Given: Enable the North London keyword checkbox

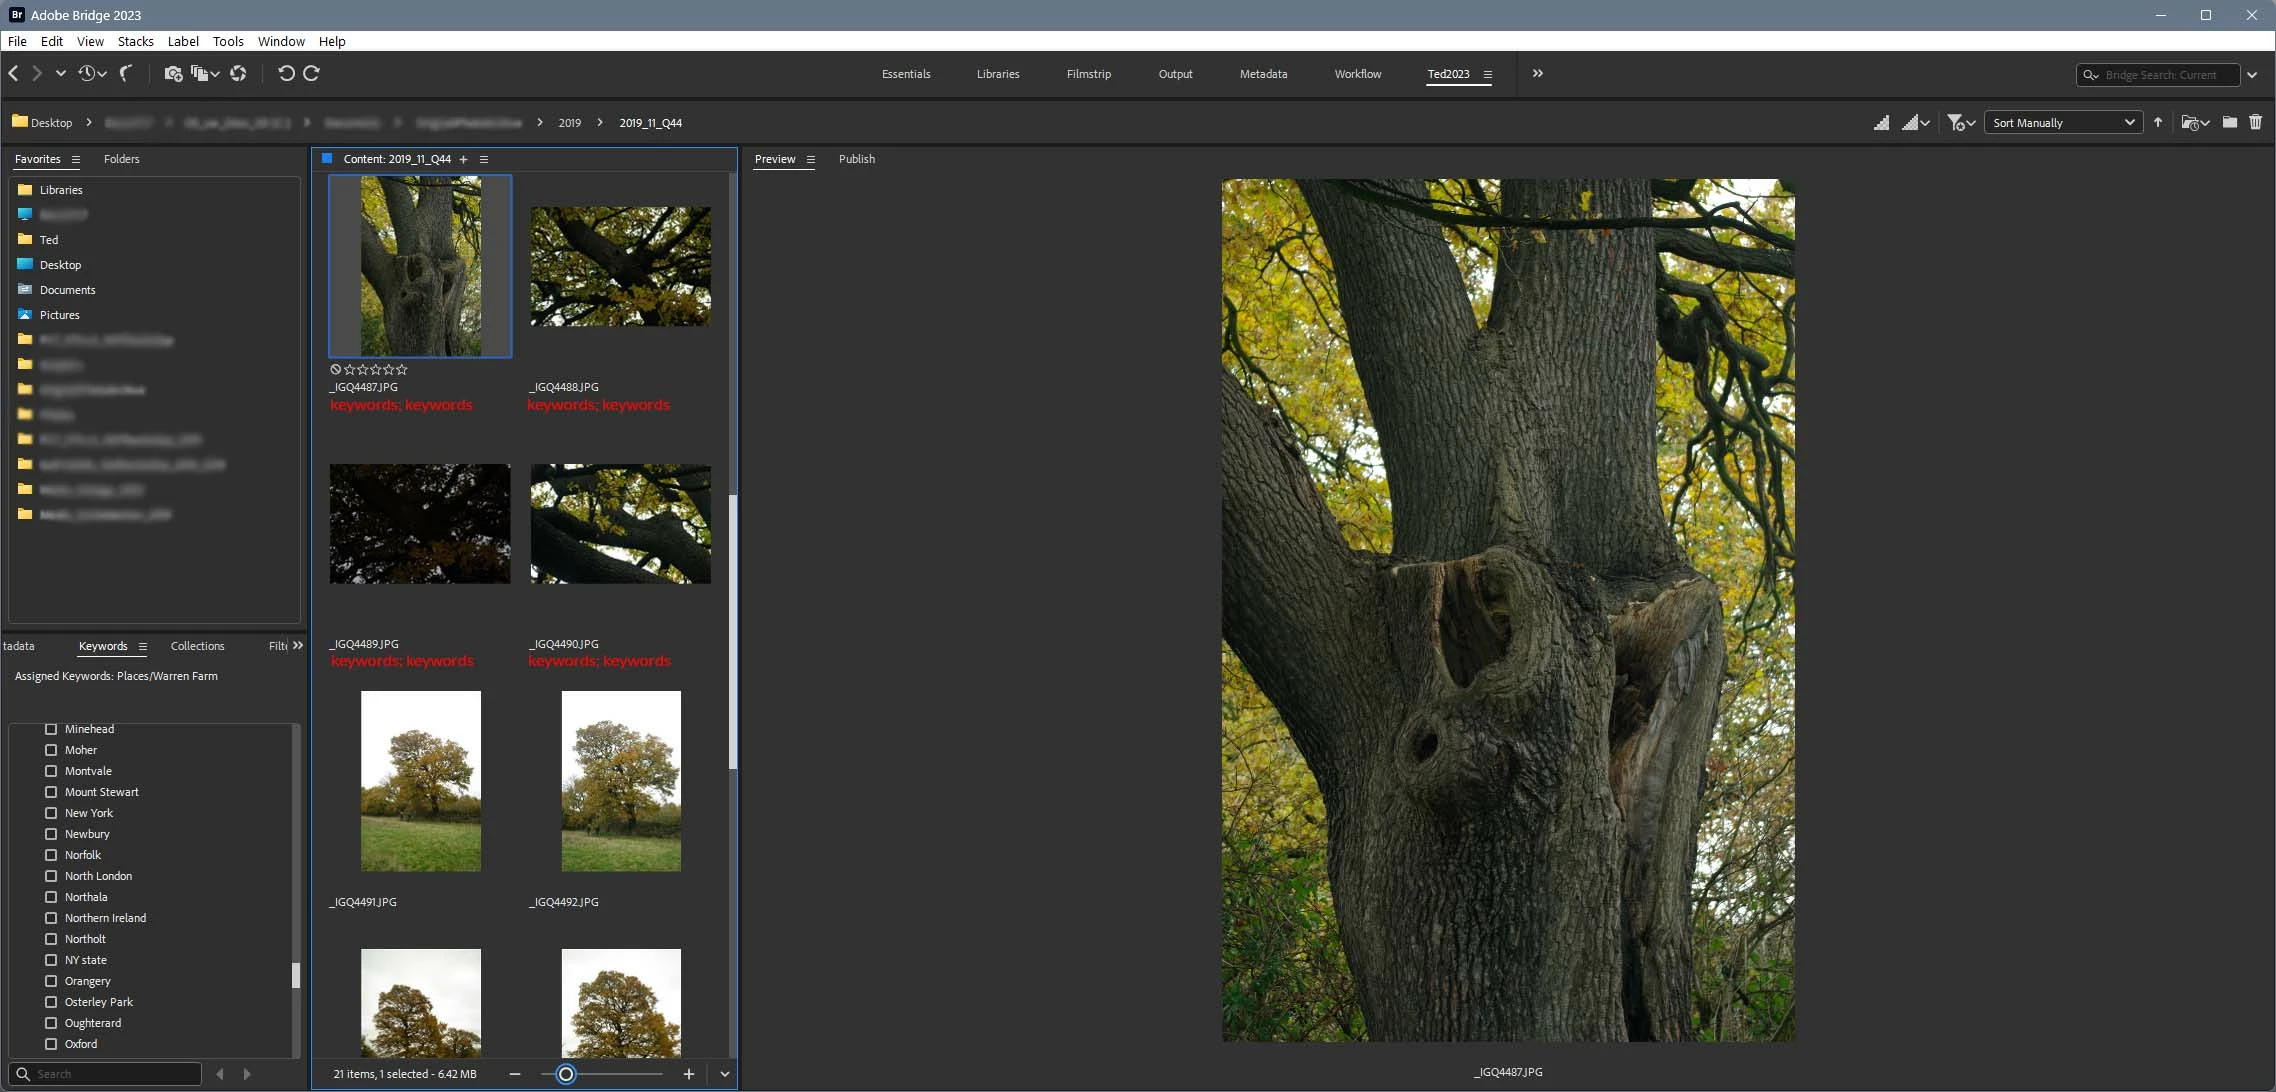Looking at the screenshot, I should (51, 876).
